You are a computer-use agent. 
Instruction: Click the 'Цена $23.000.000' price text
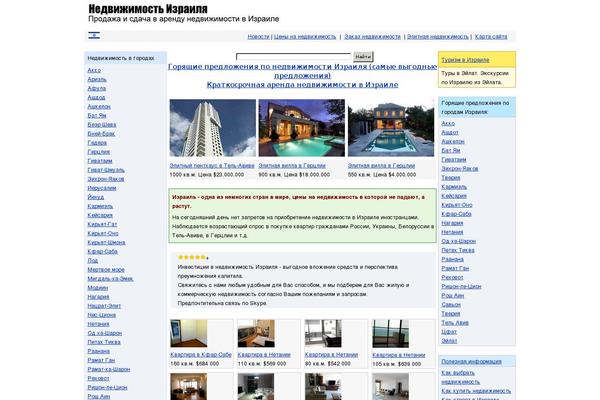click(221, 175)
